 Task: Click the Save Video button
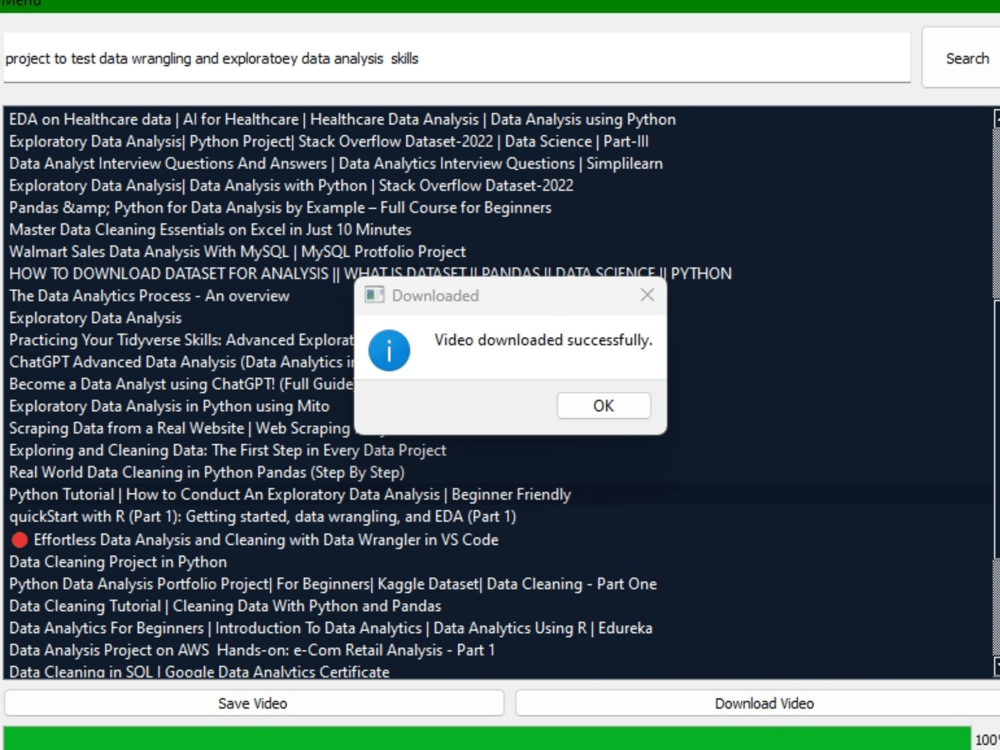[x=253, y=703]
